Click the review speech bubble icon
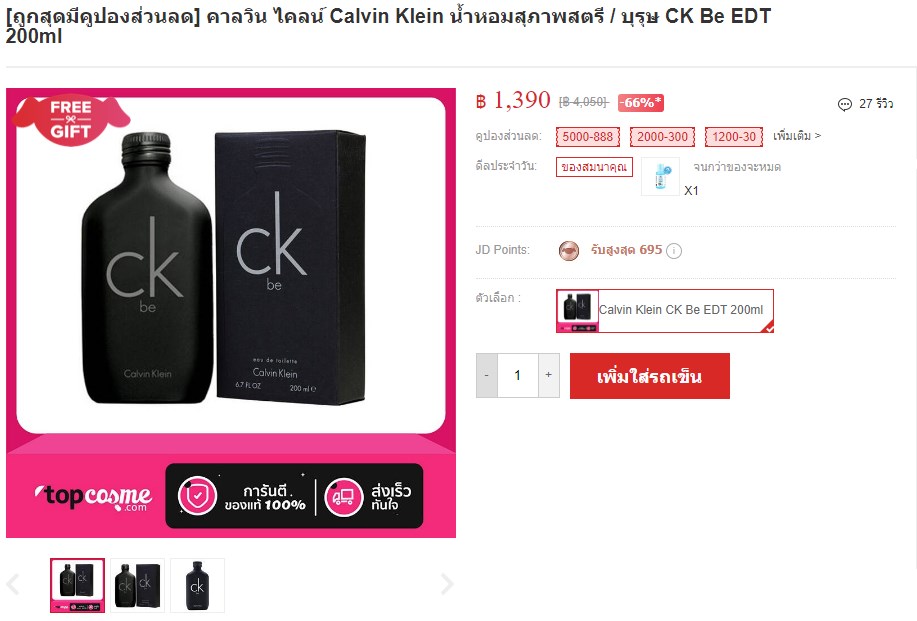This screenshot has height=621, width=917. tap(844, 104)
